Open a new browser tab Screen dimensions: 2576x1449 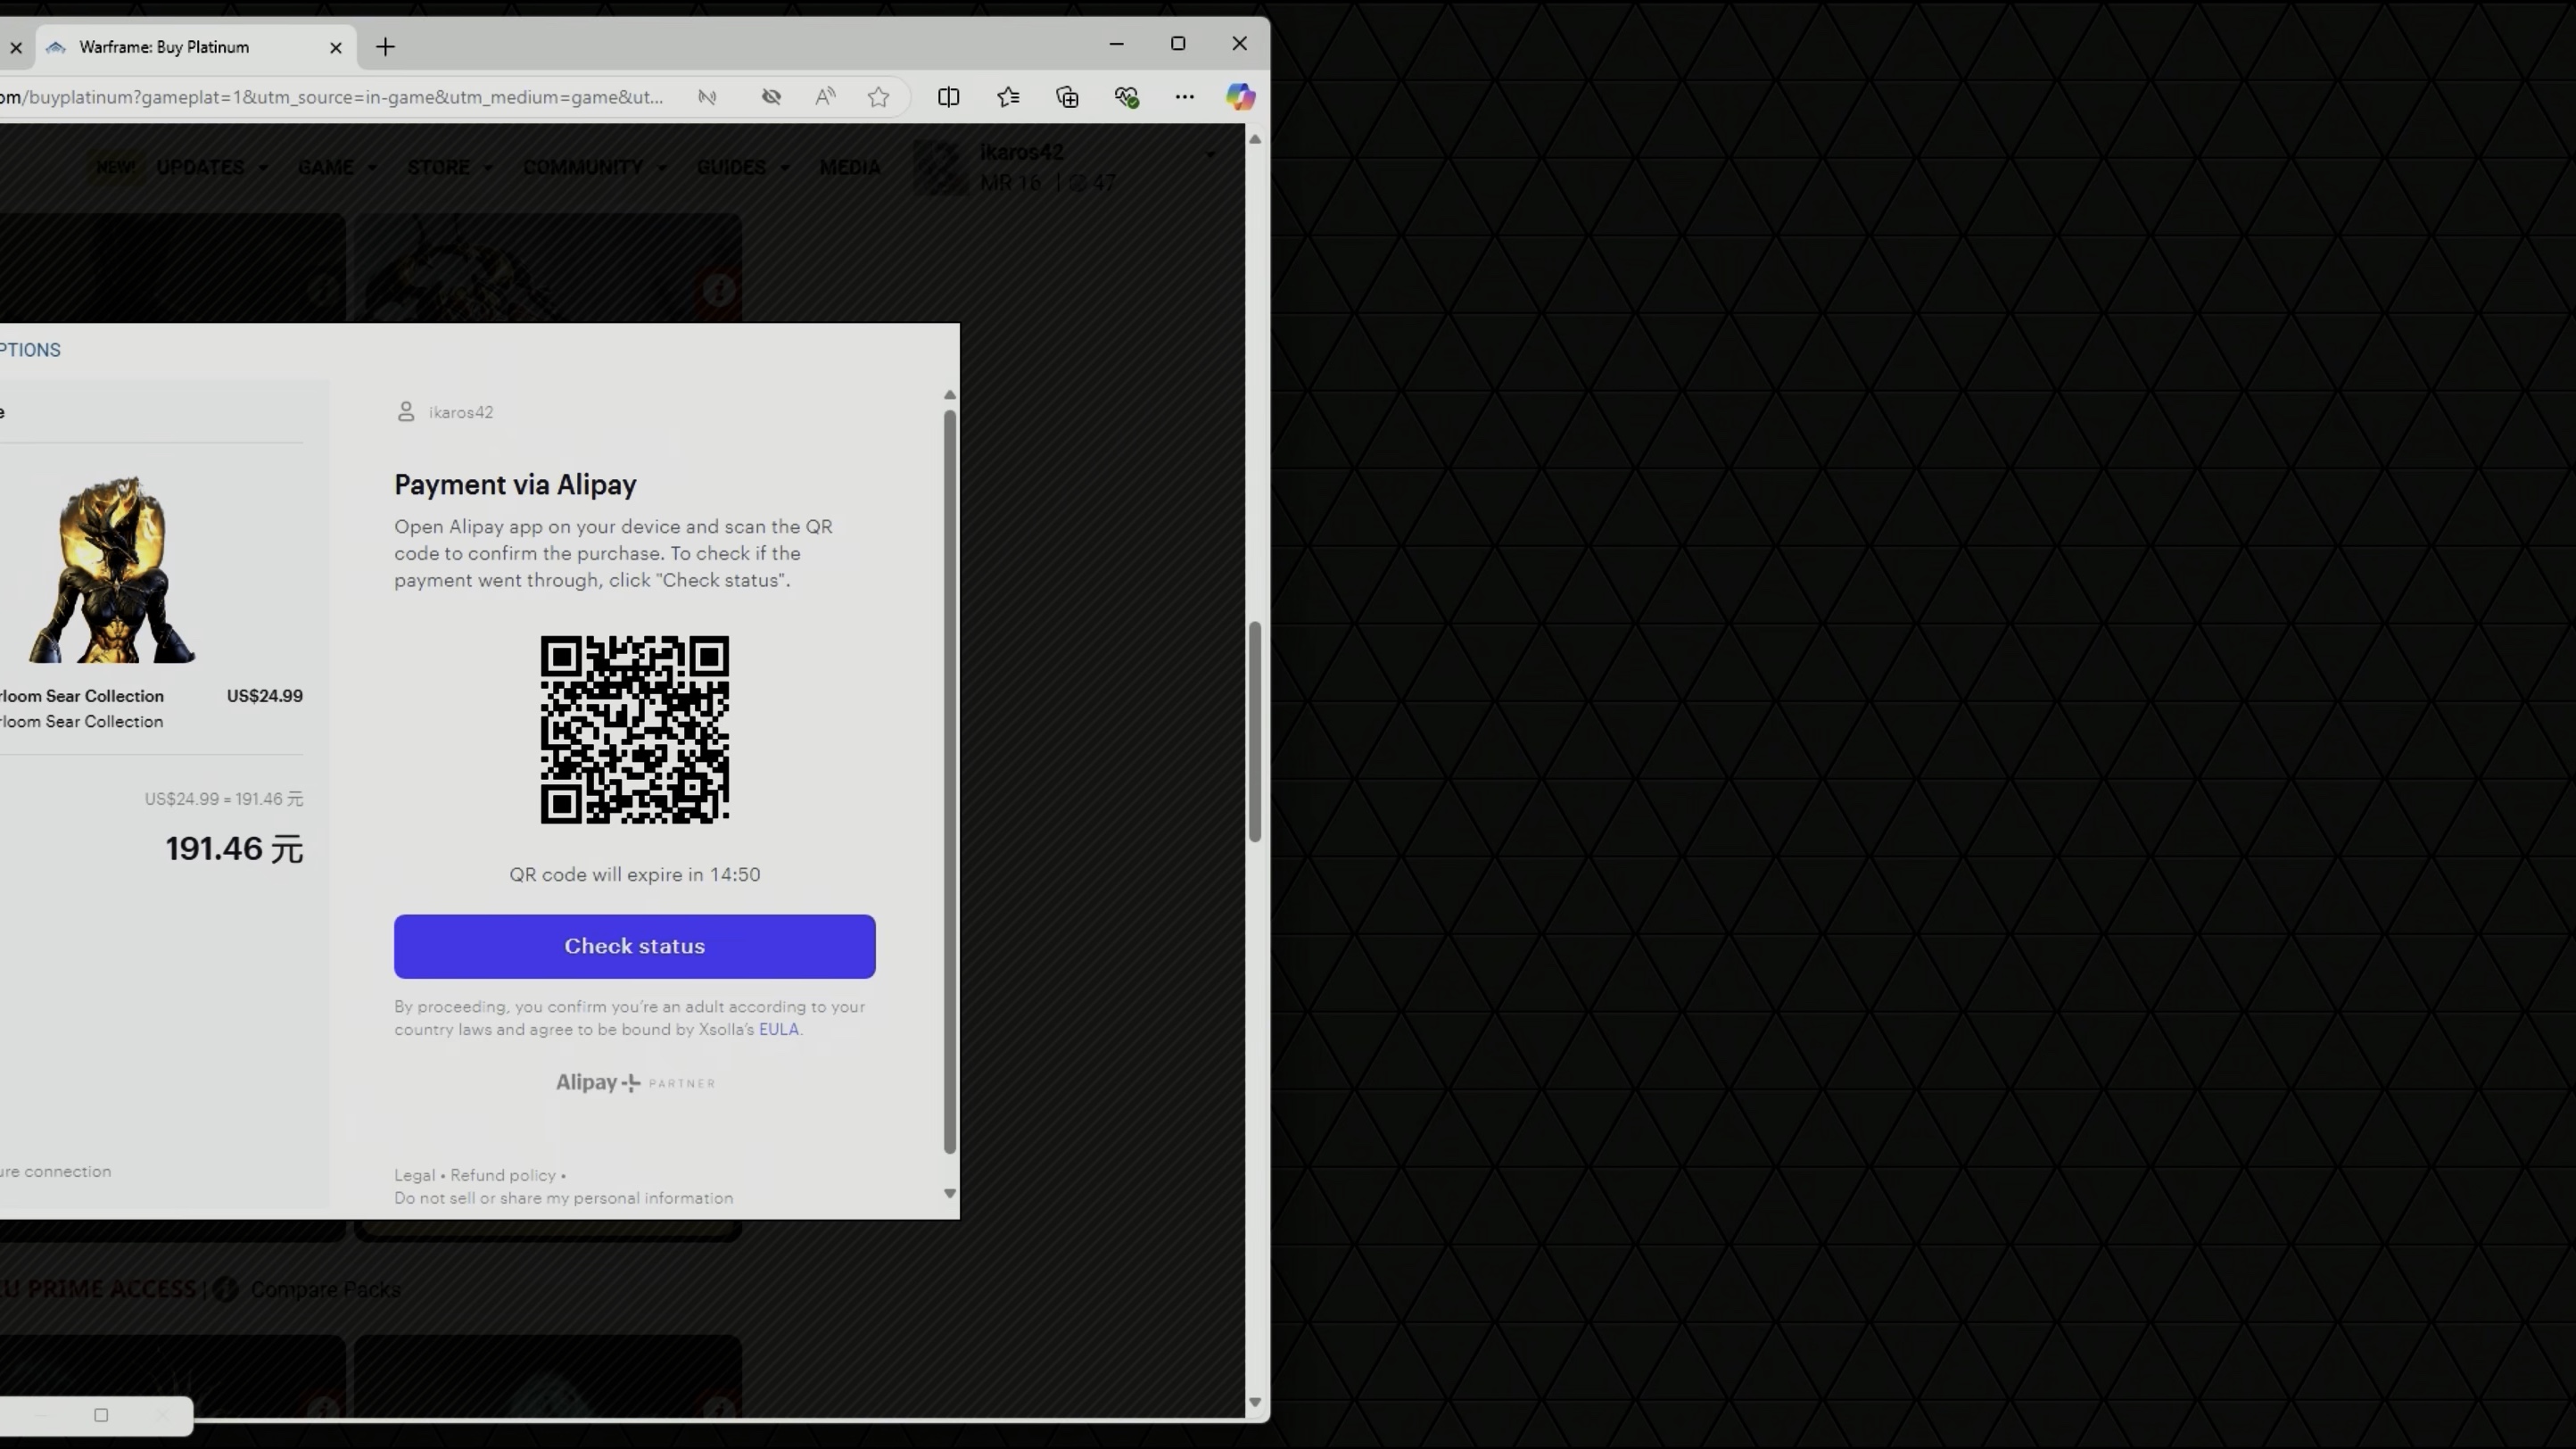pos(385,47)
